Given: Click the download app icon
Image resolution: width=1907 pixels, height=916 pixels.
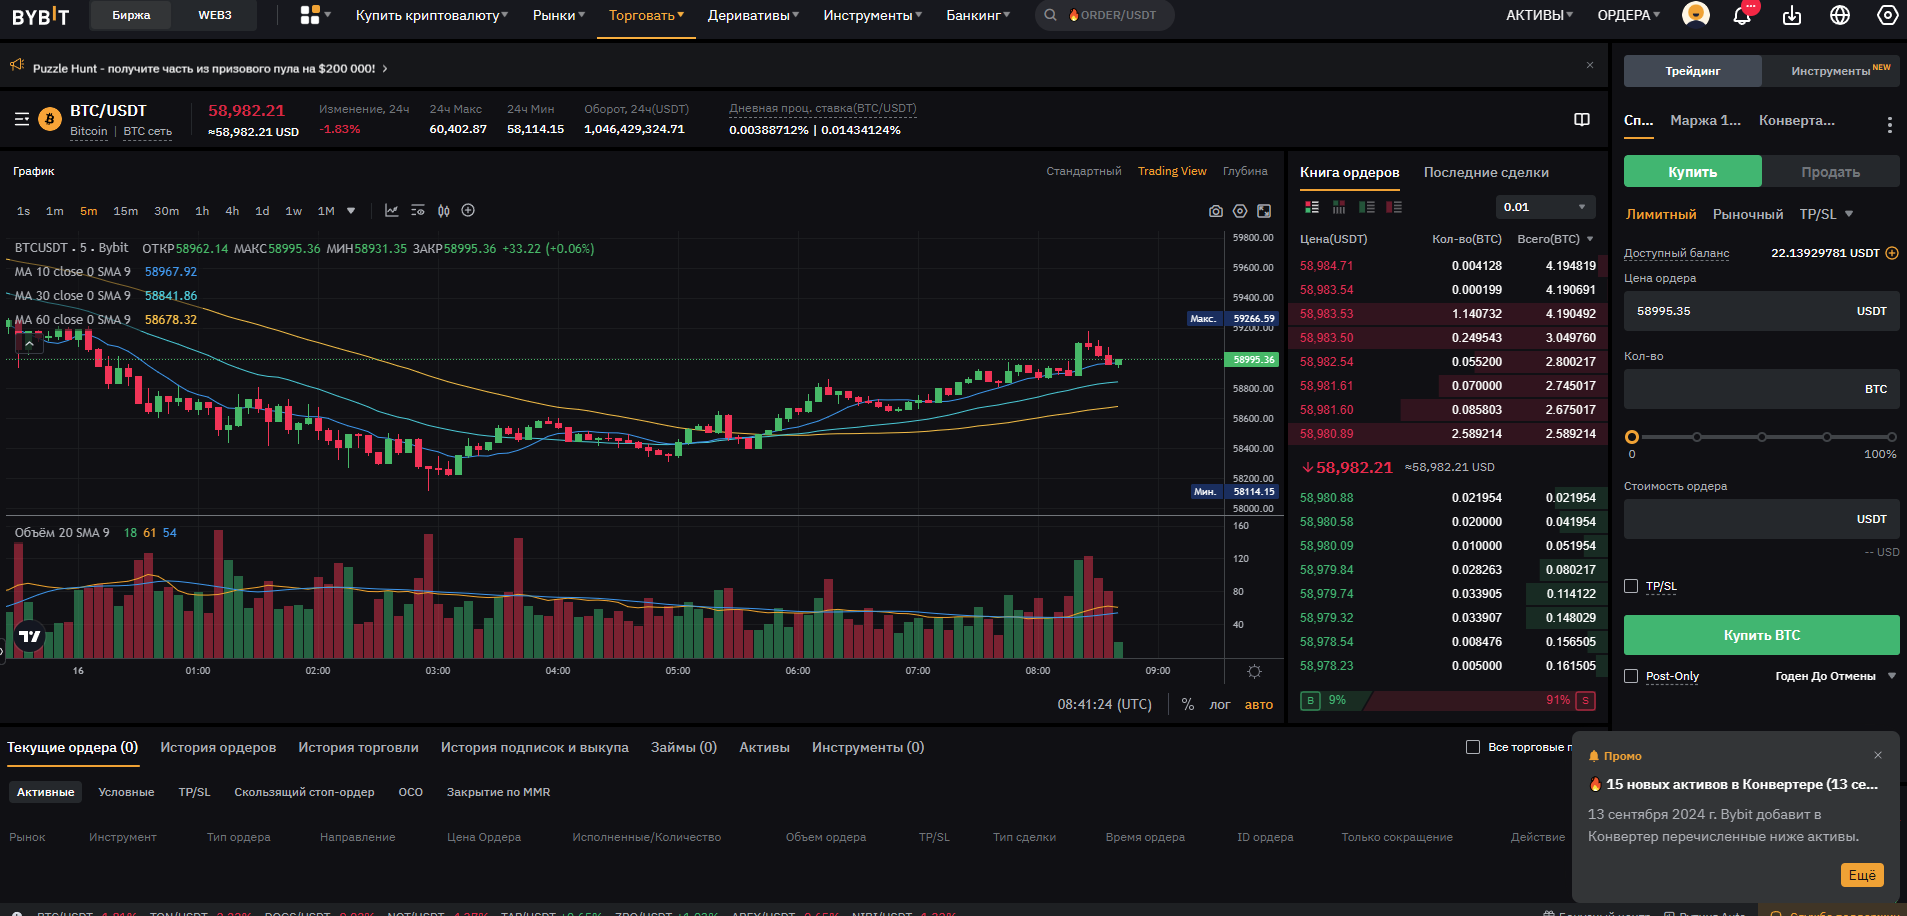Looking at the screenshot, I should tap(1792, 15).
